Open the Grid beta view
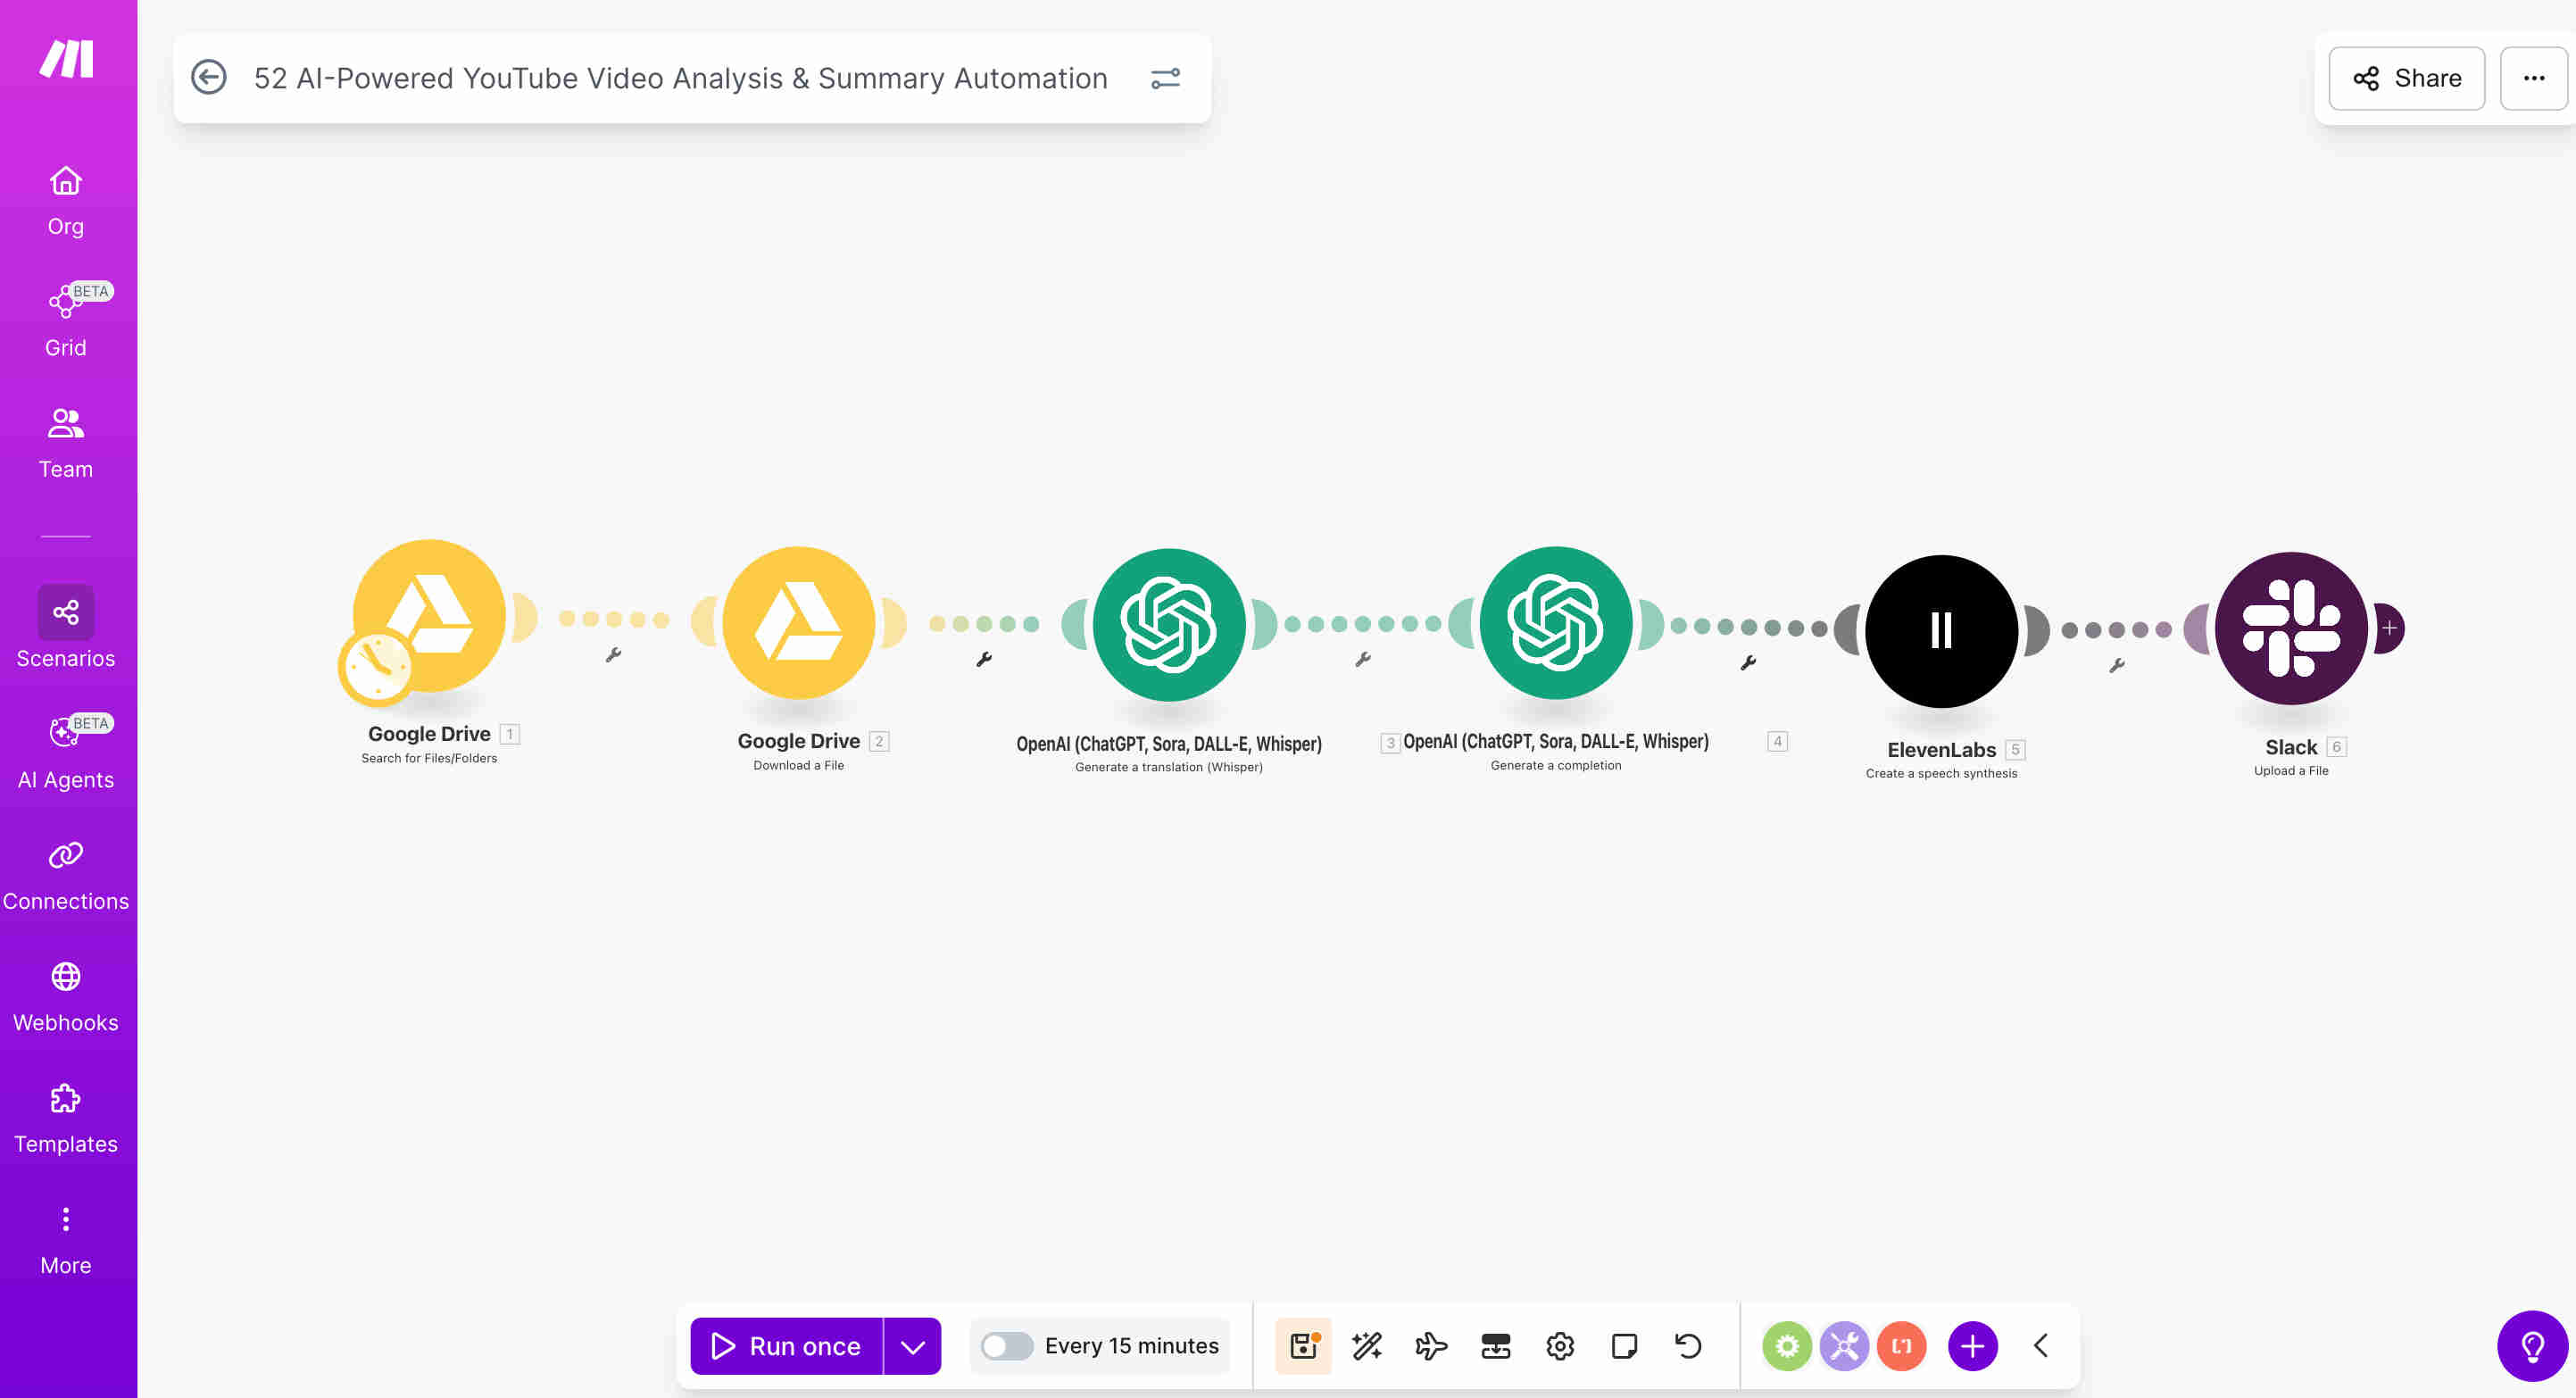Image resolution: width=2576 pixels, height=1398 pixels. click(66, 321)
